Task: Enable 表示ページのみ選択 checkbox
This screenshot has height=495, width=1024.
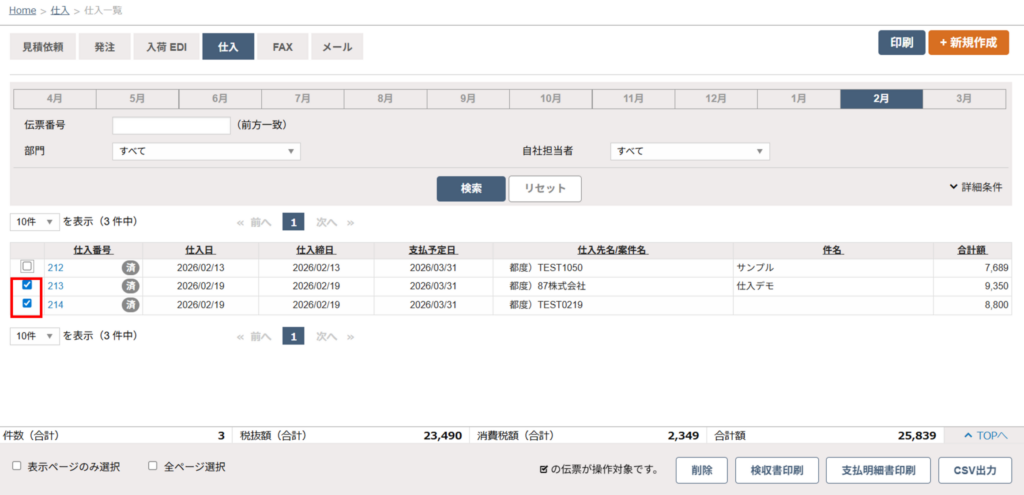Action: [x=17, y=466]
